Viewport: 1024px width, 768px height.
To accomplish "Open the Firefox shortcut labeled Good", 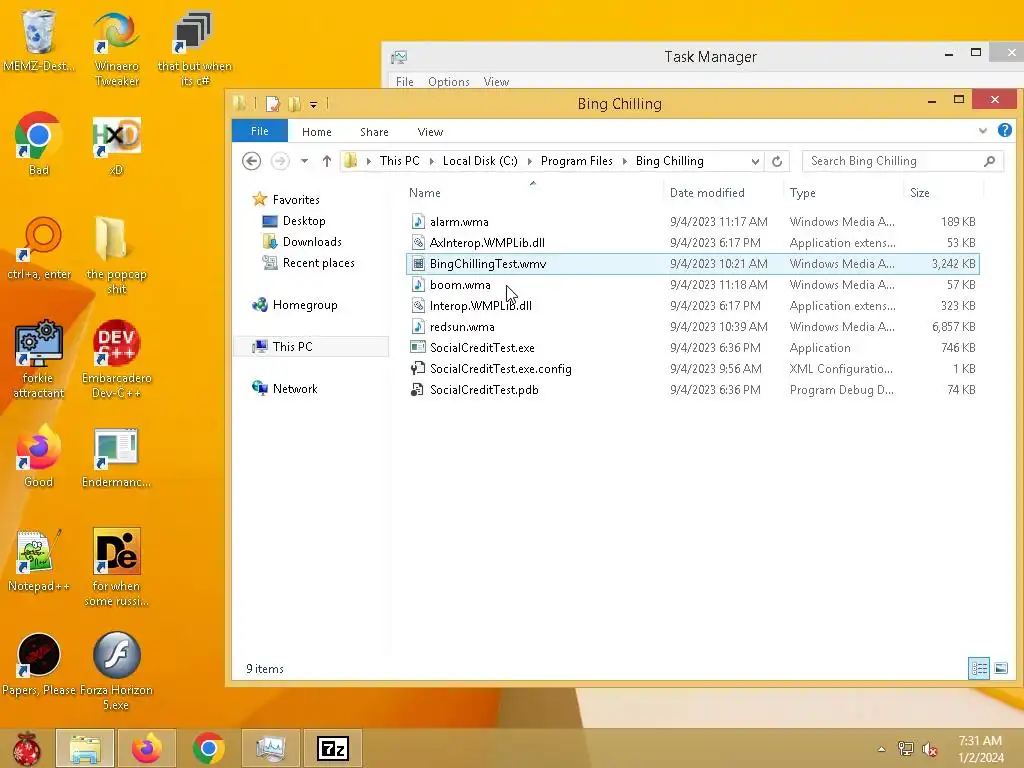I will pos(39,456).
